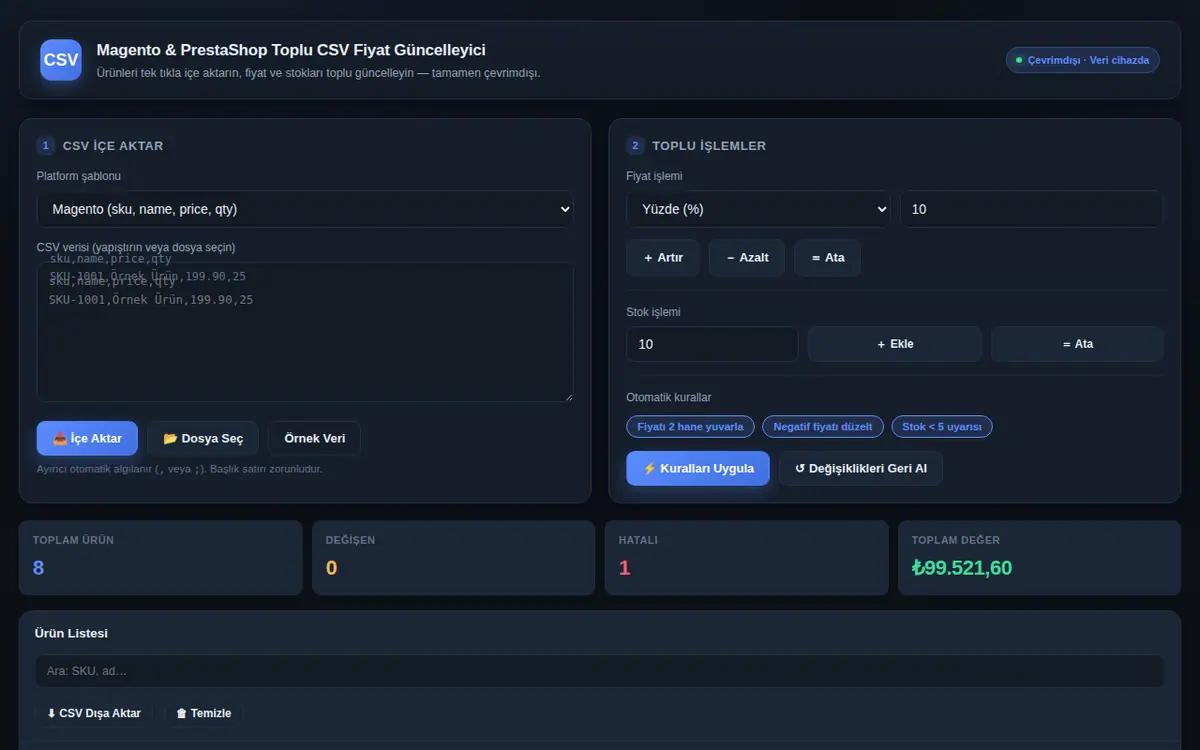This screenshot has height=750, width=1200.
Task: Click the product search field Ara: SKU, ad…
Action: click(x=600, y=671)
